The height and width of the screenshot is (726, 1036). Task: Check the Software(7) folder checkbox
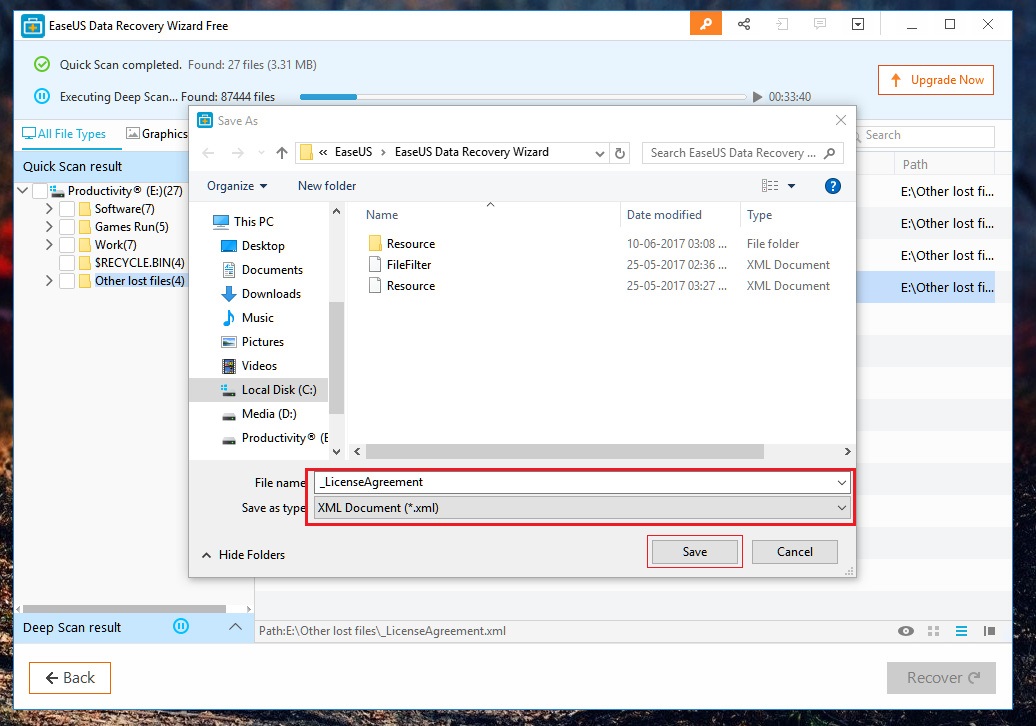pyautogui.click(x=67, y=209)
